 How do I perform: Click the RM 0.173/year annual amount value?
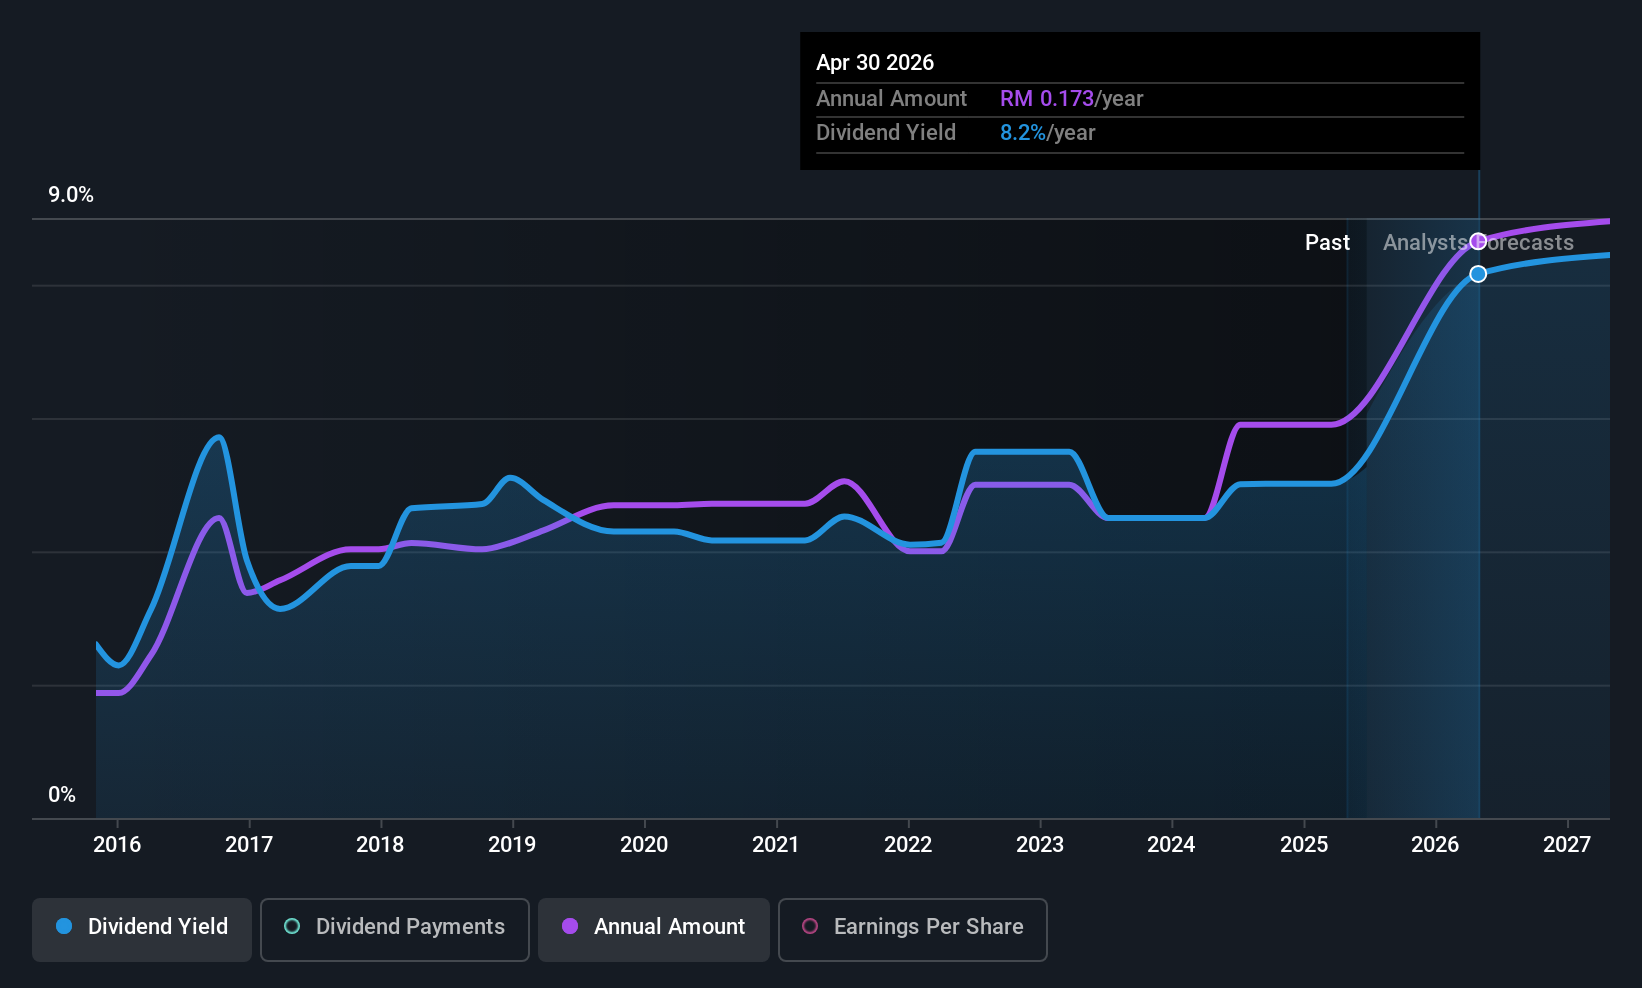click(1071, 98)
